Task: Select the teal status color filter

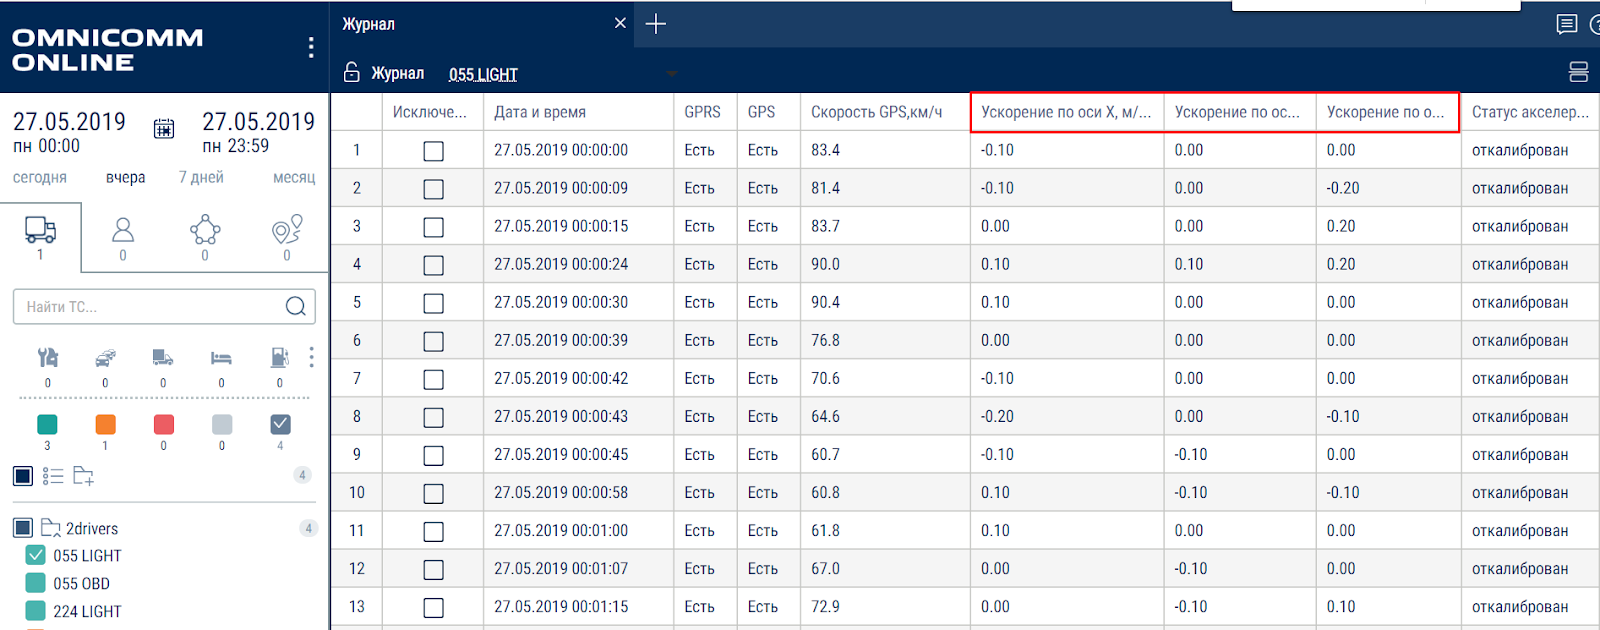Action: (x=47, y=424)
